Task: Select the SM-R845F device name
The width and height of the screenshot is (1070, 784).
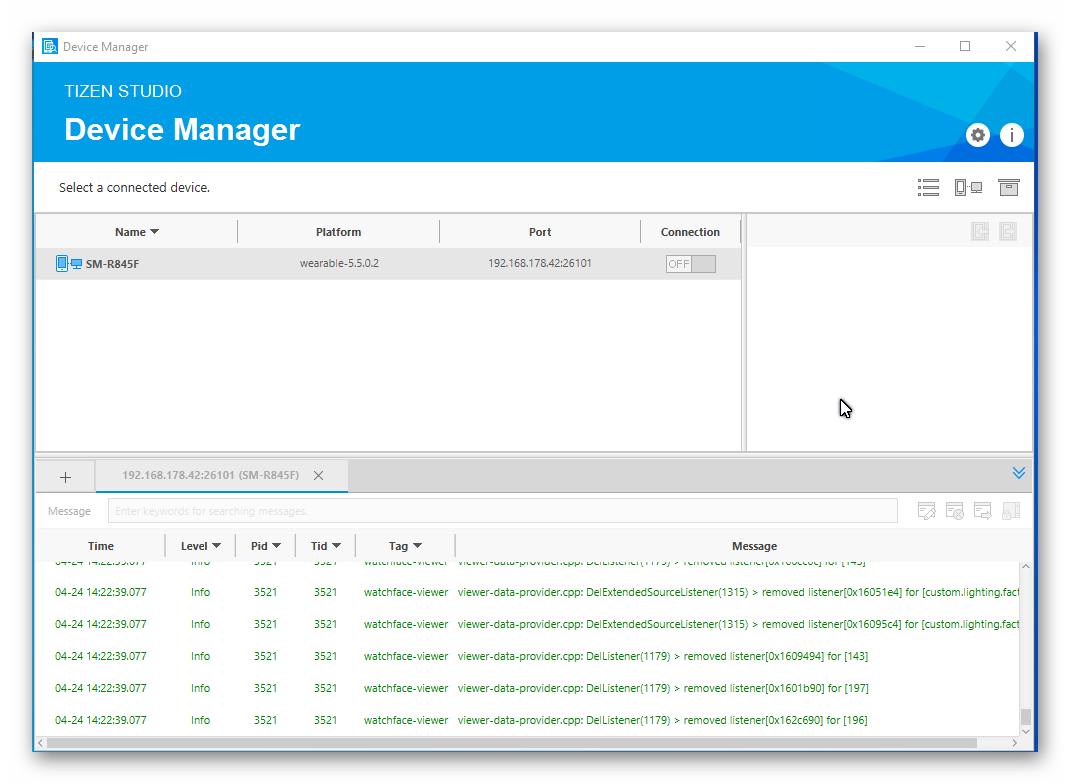Action: 113,264
